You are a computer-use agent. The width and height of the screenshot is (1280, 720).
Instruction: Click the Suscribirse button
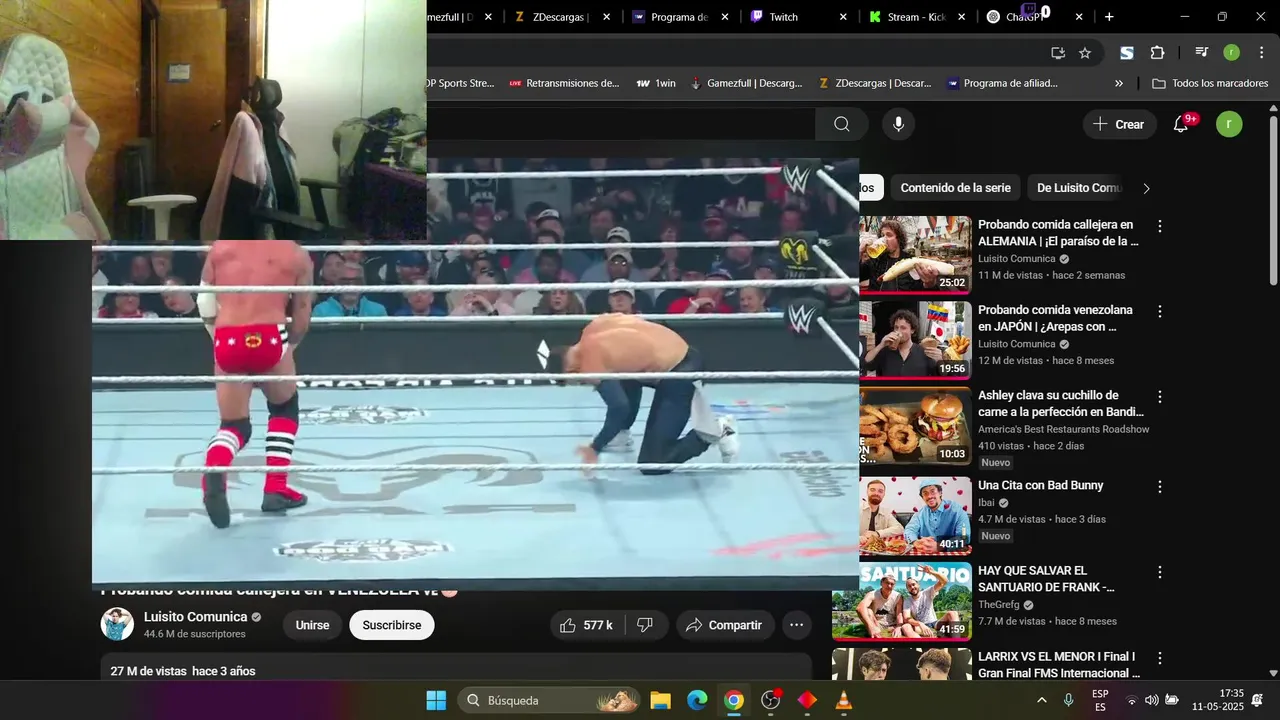392,625
